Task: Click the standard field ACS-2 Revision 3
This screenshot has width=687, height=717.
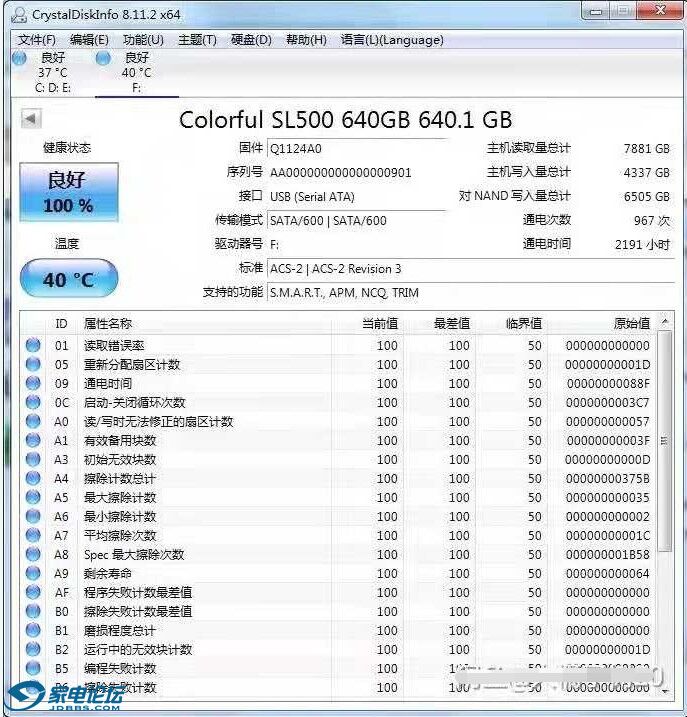Action: (471, 268)
